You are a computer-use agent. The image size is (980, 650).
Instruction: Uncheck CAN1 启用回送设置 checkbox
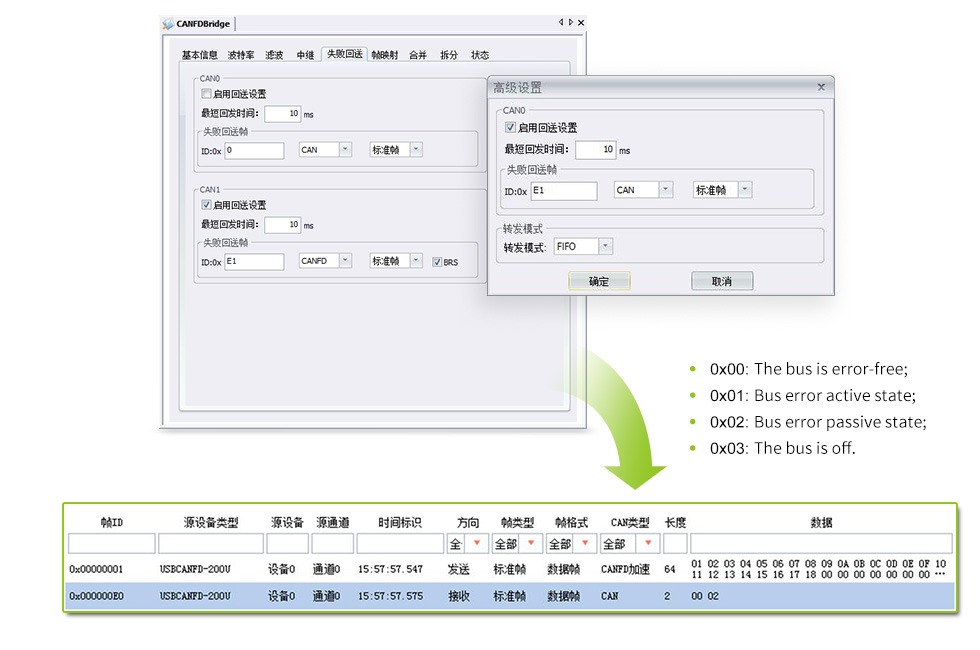coord(207,205)
